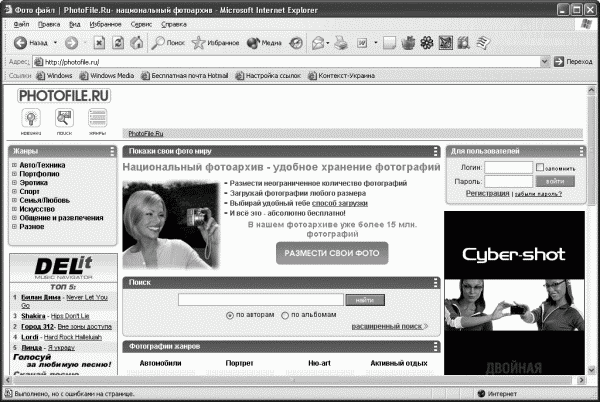Click the framed picture toolbar icon
The height and width of the screenshot is (402, 600).
445,43
